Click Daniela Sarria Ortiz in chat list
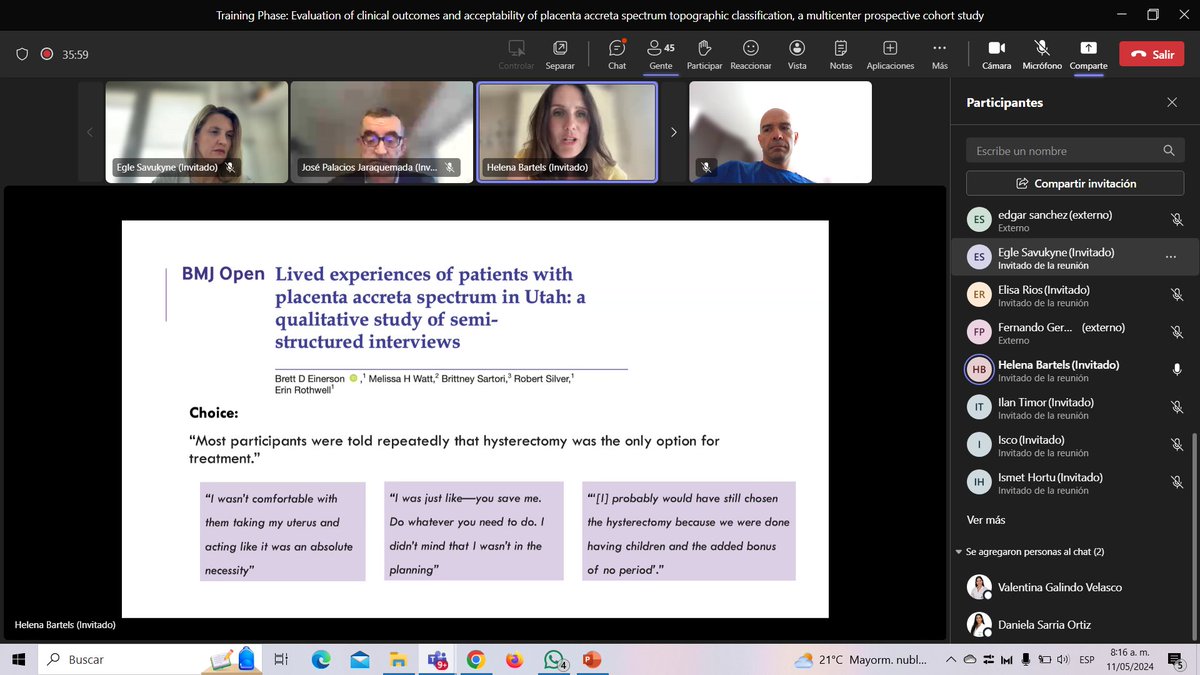The width and height of the screenshot is (1200, 675). [1075, 625]
